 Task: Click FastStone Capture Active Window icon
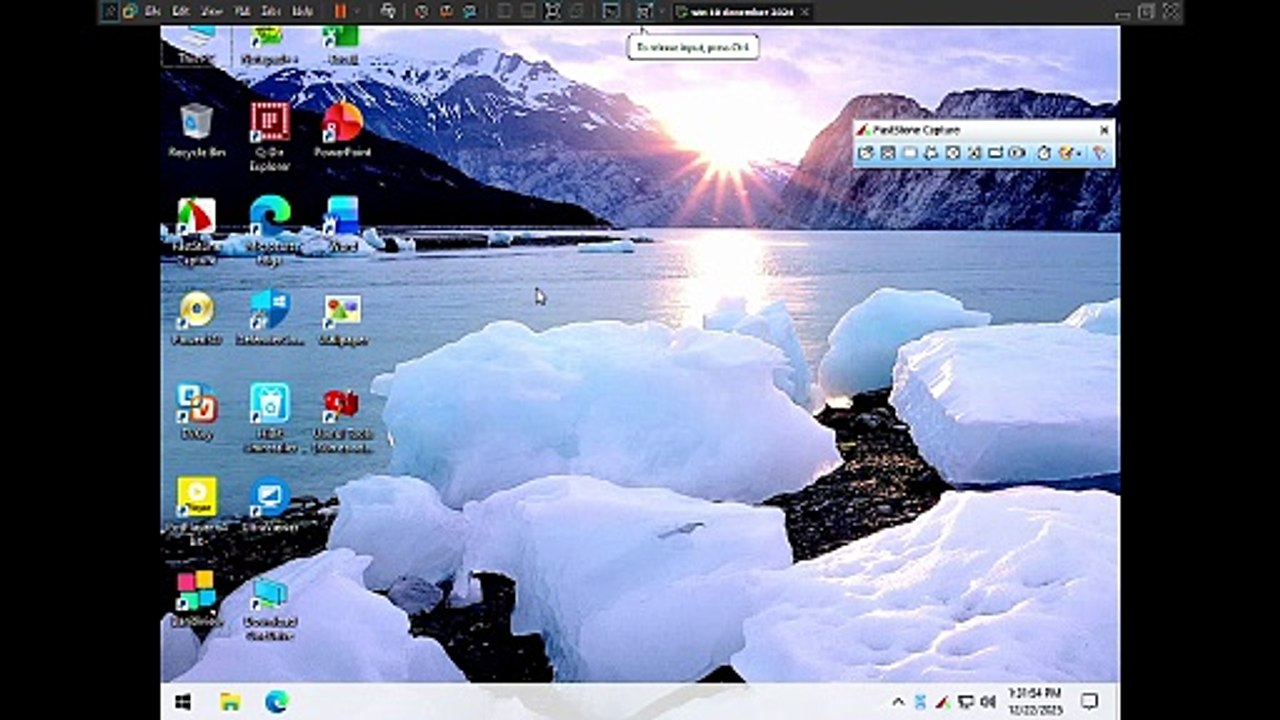pyautogui.click(x=888, y=153)
